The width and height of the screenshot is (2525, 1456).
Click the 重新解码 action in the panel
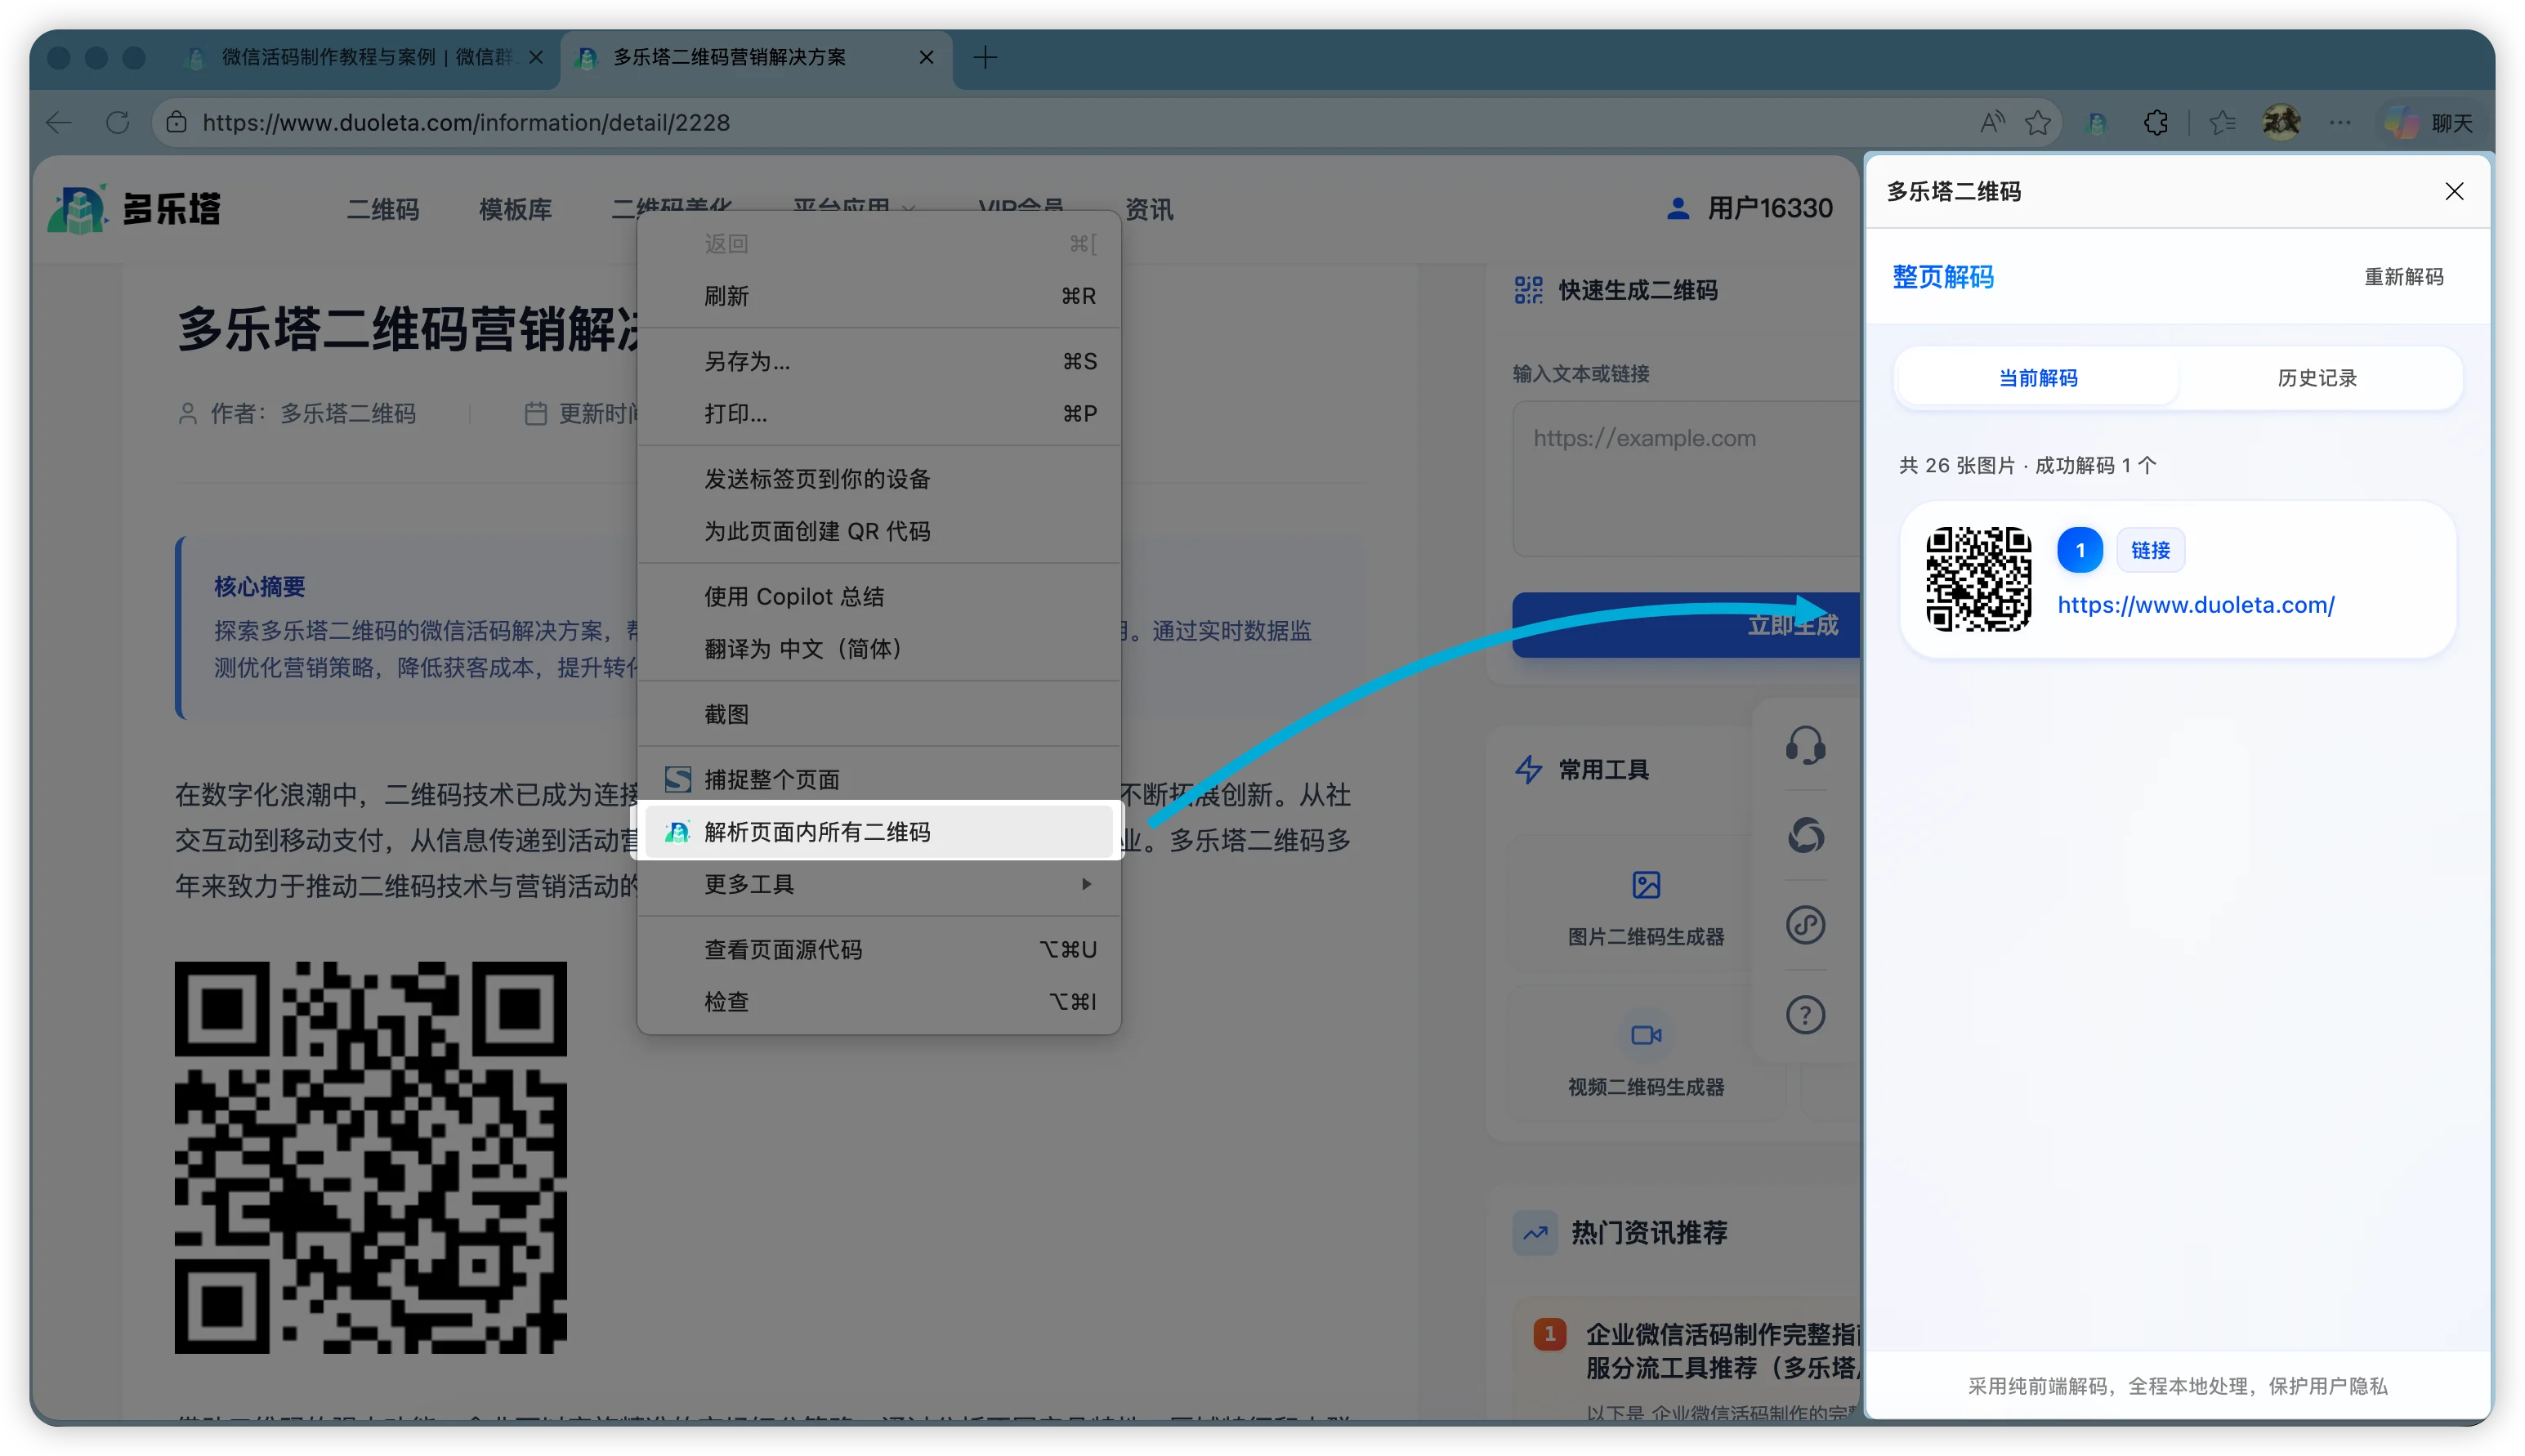point(2404,276)
